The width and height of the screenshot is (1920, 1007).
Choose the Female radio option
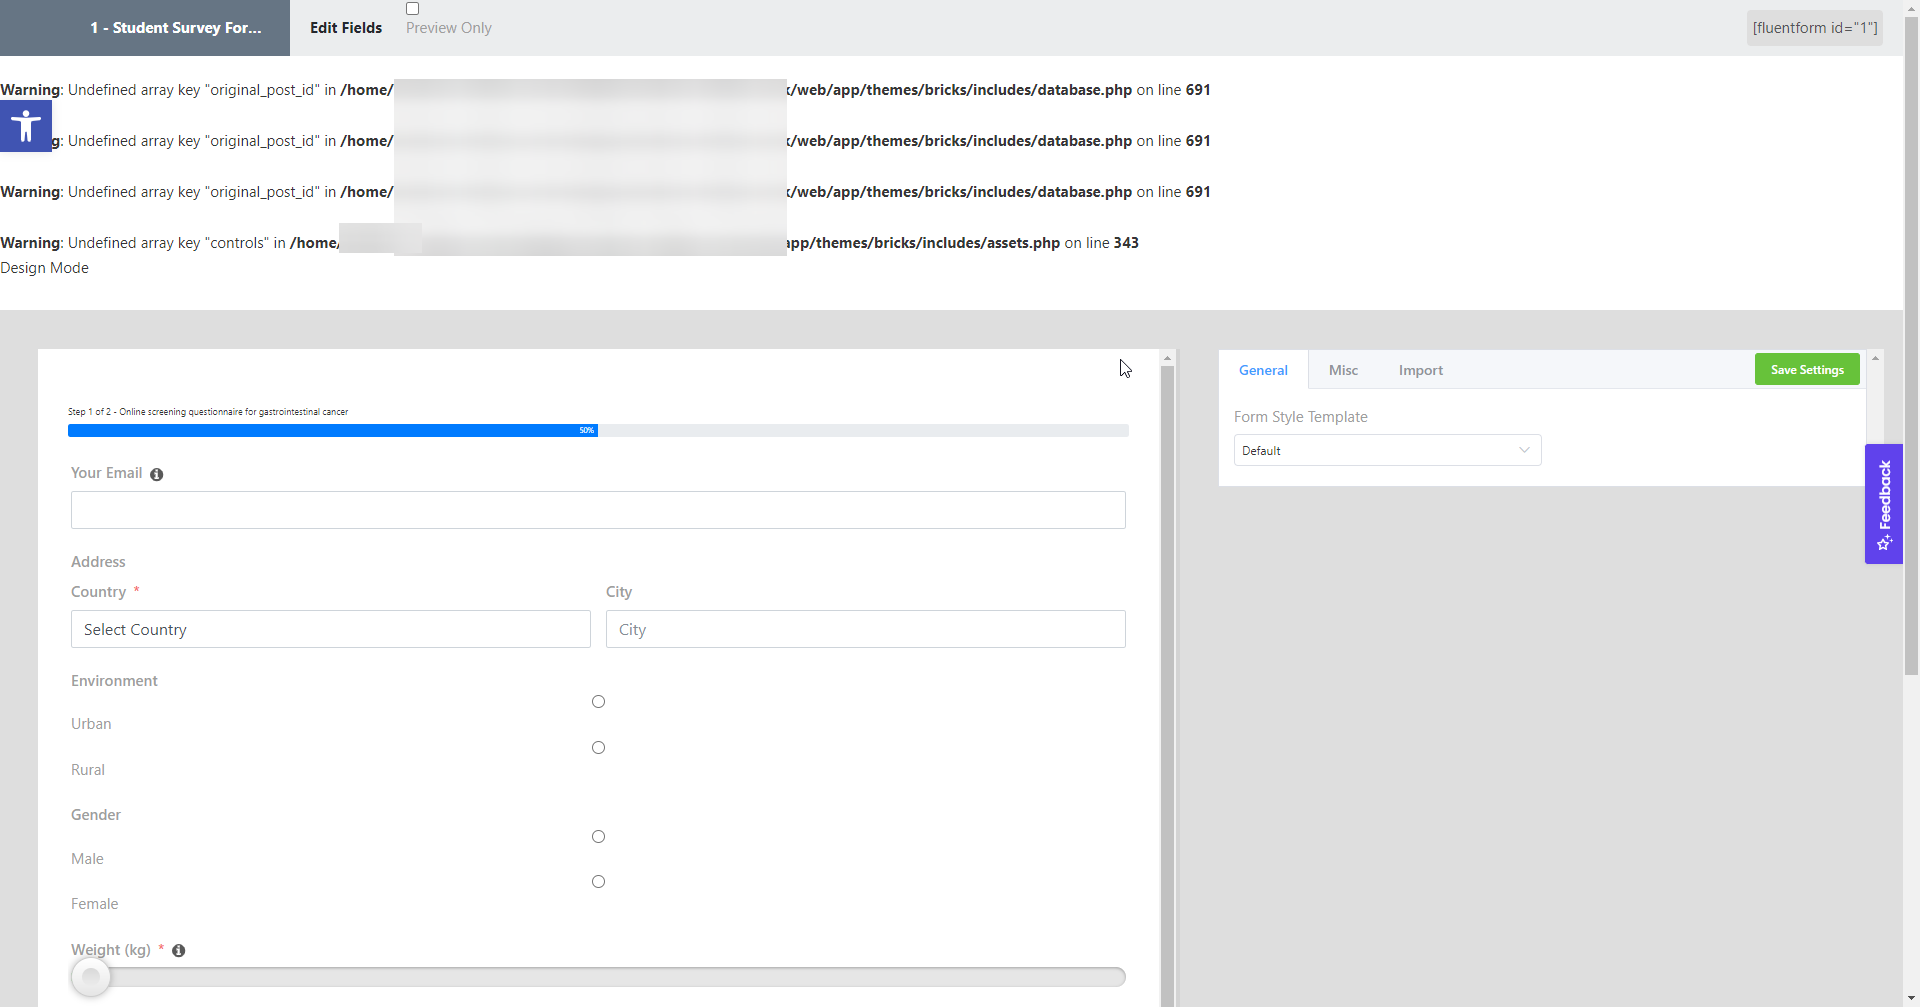click(x=598, y=882)
